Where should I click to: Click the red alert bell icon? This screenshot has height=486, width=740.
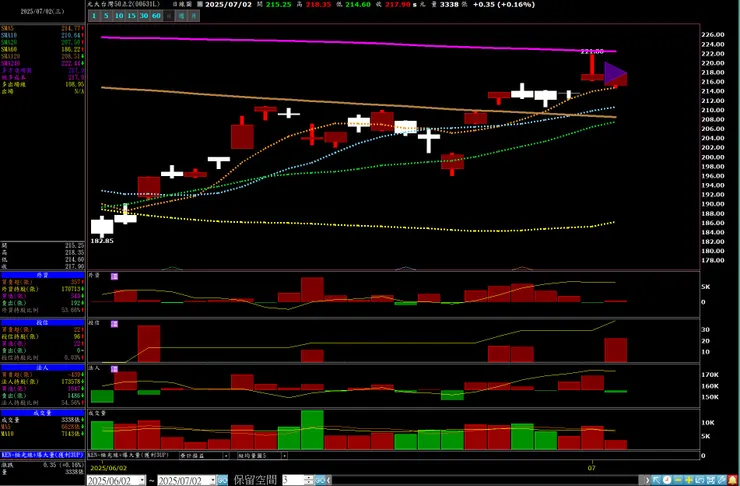pyautogui.click(x=732, y=480)
